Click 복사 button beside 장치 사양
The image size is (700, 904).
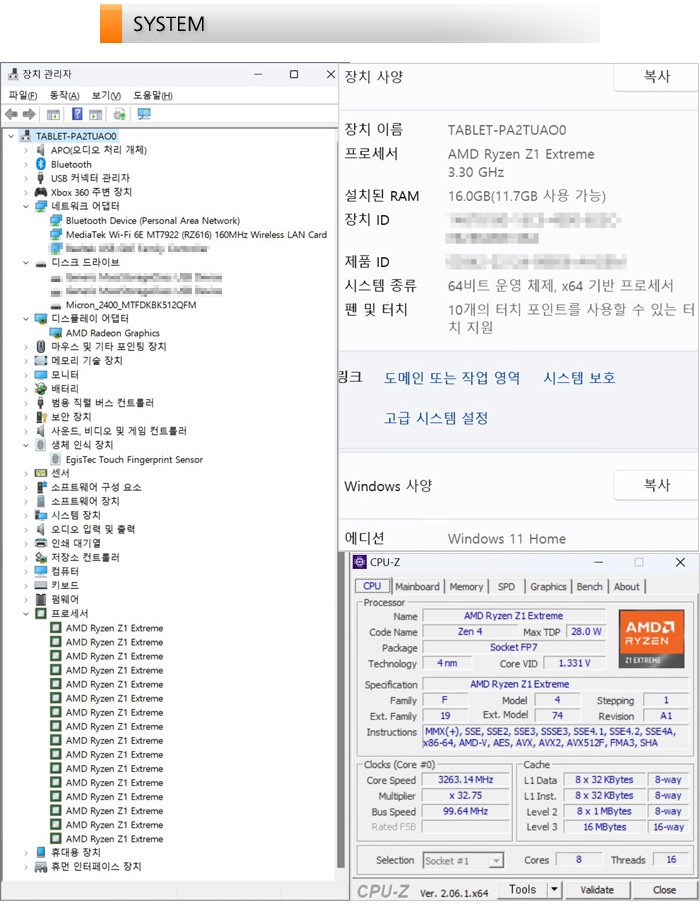pos(656,77)
